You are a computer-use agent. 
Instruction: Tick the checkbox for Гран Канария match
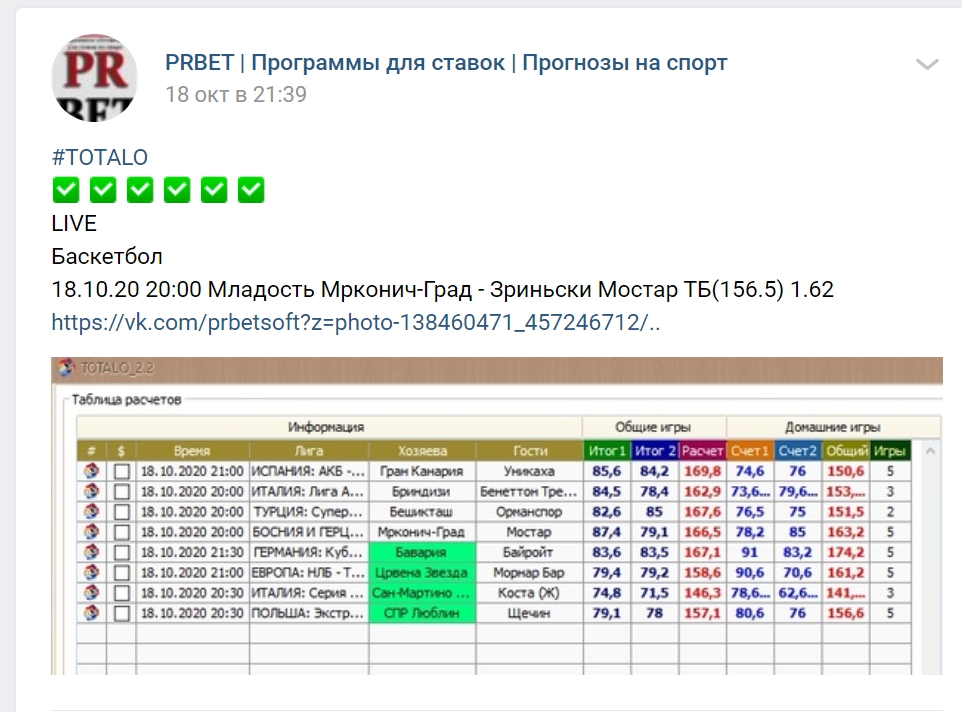tap(122, 471)
